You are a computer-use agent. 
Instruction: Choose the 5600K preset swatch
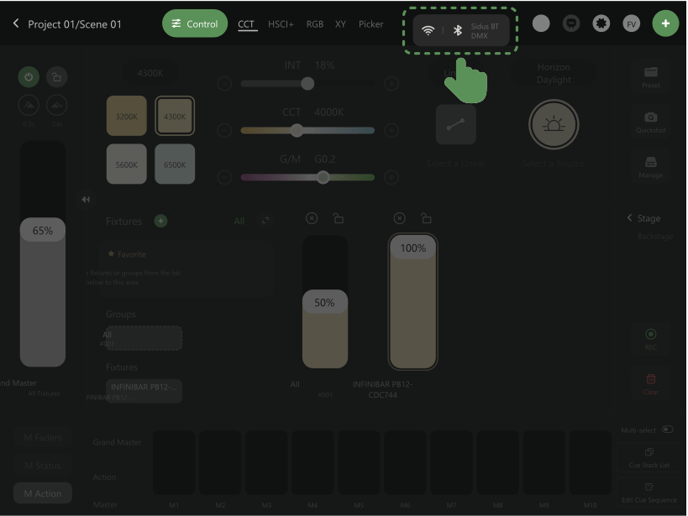click(x=126, y=164)
